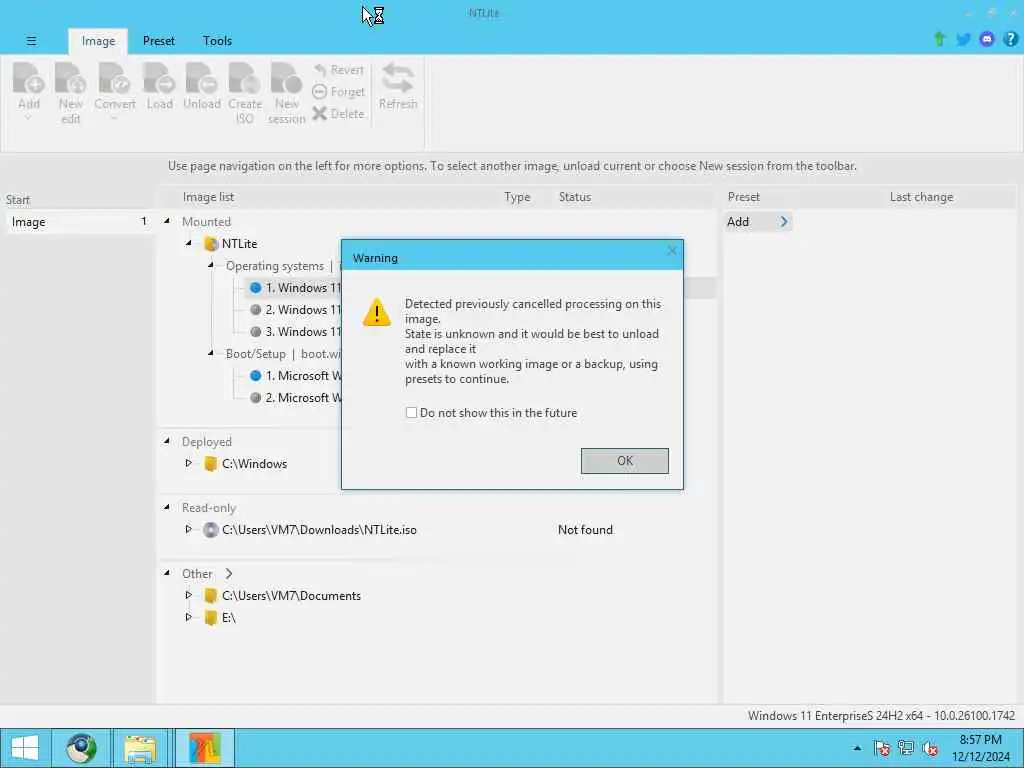Open the taskbar clock showing 8:57 PM
Screen dimensions: 1024x768
tap(980, 748)
